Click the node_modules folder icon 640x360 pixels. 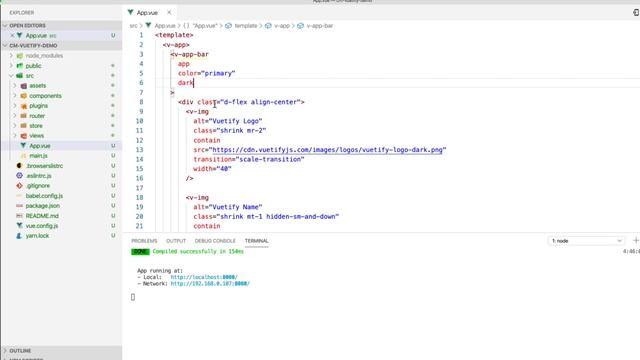(20, 56)
